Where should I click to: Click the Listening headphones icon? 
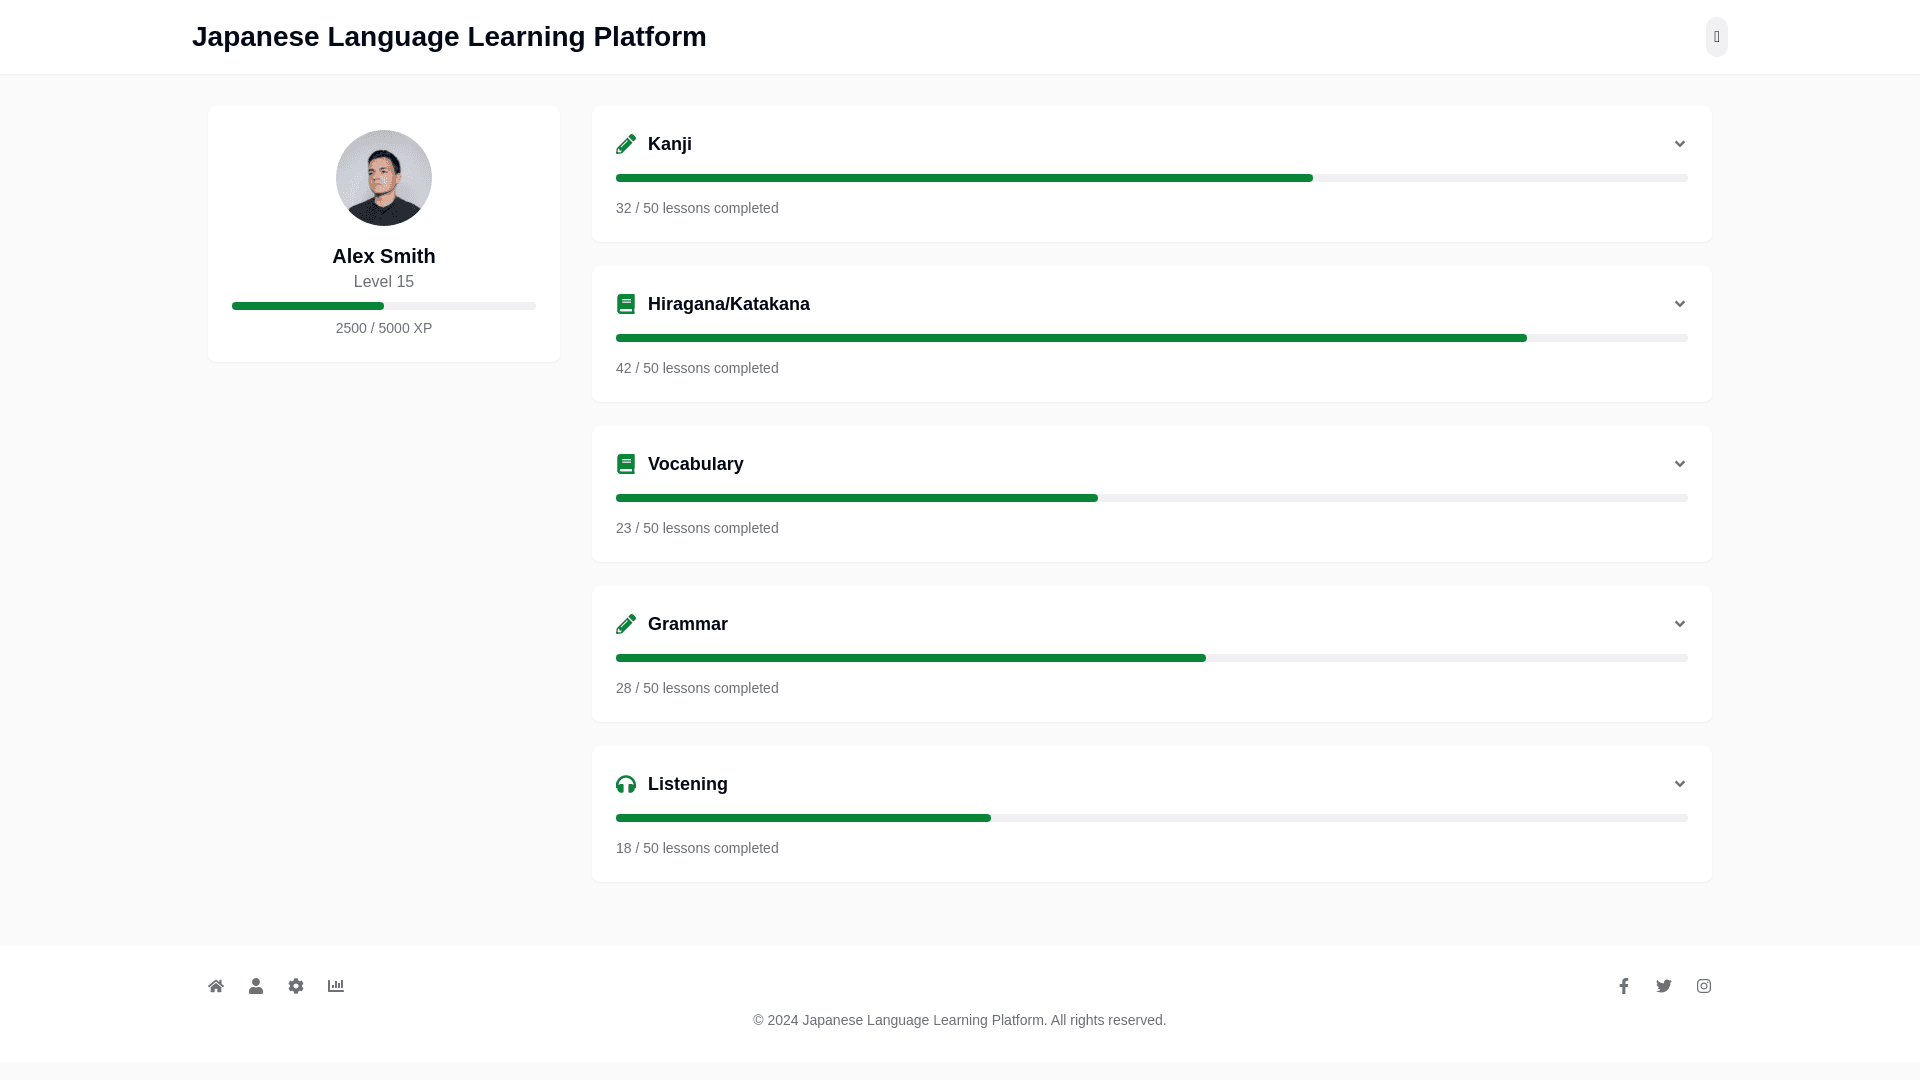tap(626, 784)
